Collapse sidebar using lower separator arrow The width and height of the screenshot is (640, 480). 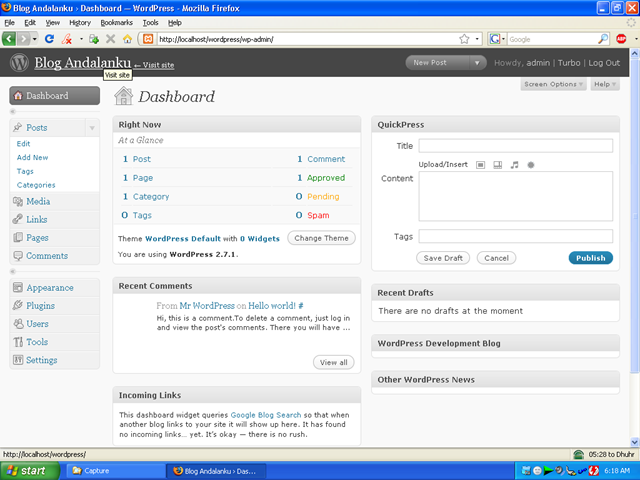click(x=13, y=271)
